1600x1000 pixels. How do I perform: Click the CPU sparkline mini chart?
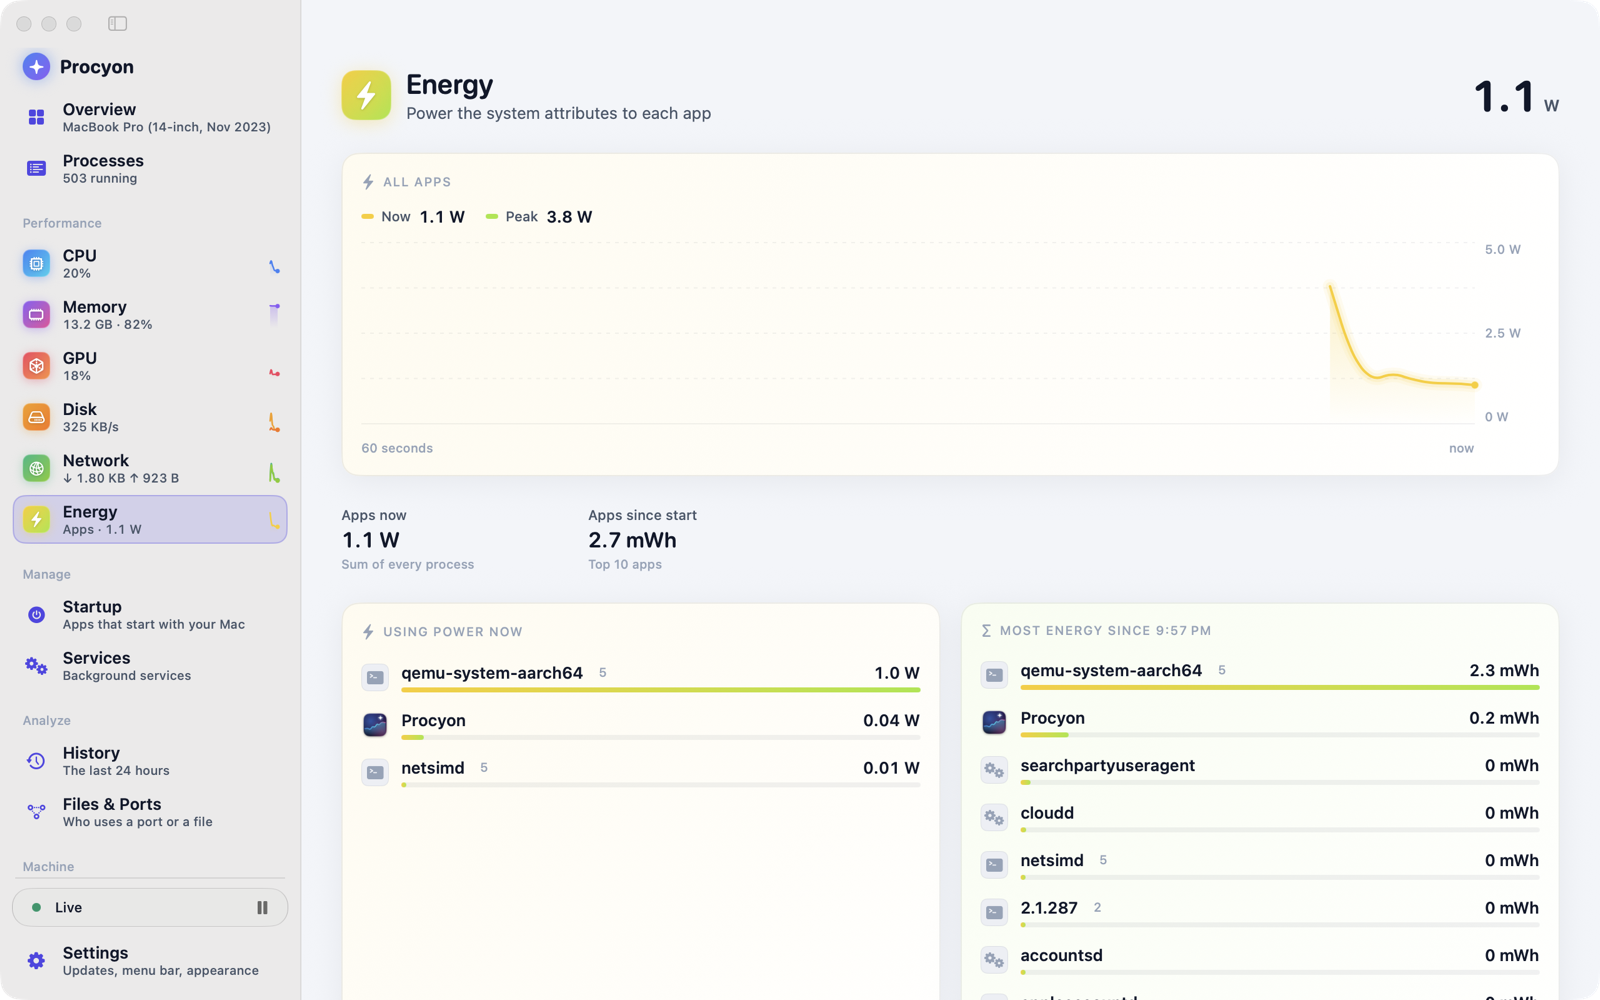point(274,266)
